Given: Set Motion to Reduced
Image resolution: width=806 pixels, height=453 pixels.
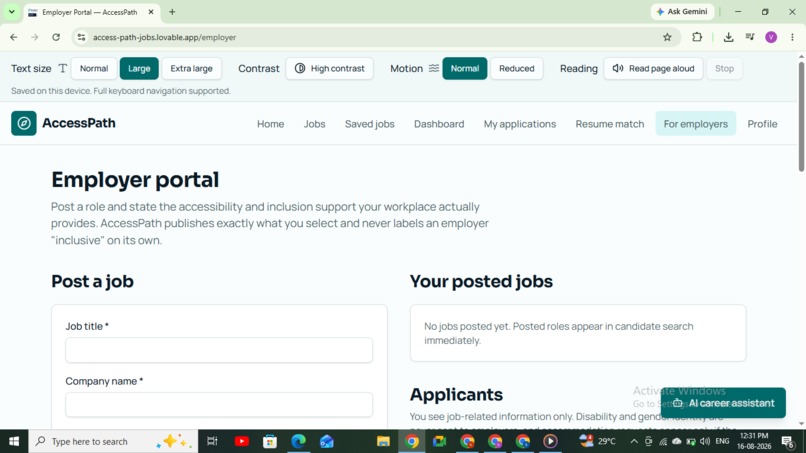Looking at the screenshot, I should pos(517,68).
